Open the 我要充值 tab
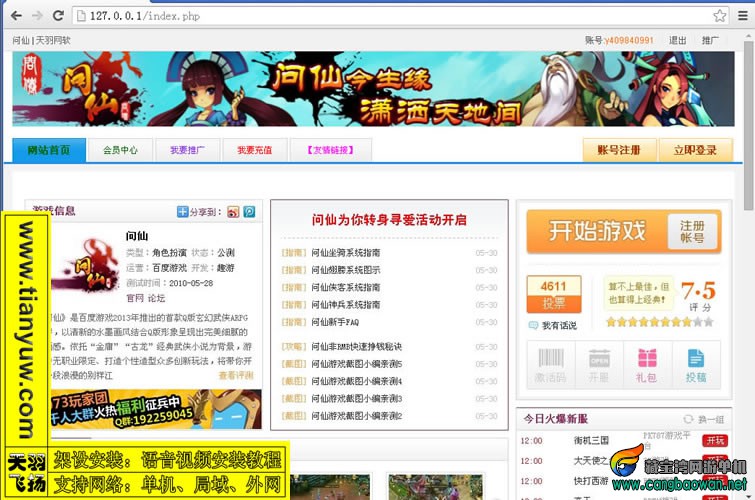Image resolution: width=755 pixels, height=500 pixels. point(255,150)
